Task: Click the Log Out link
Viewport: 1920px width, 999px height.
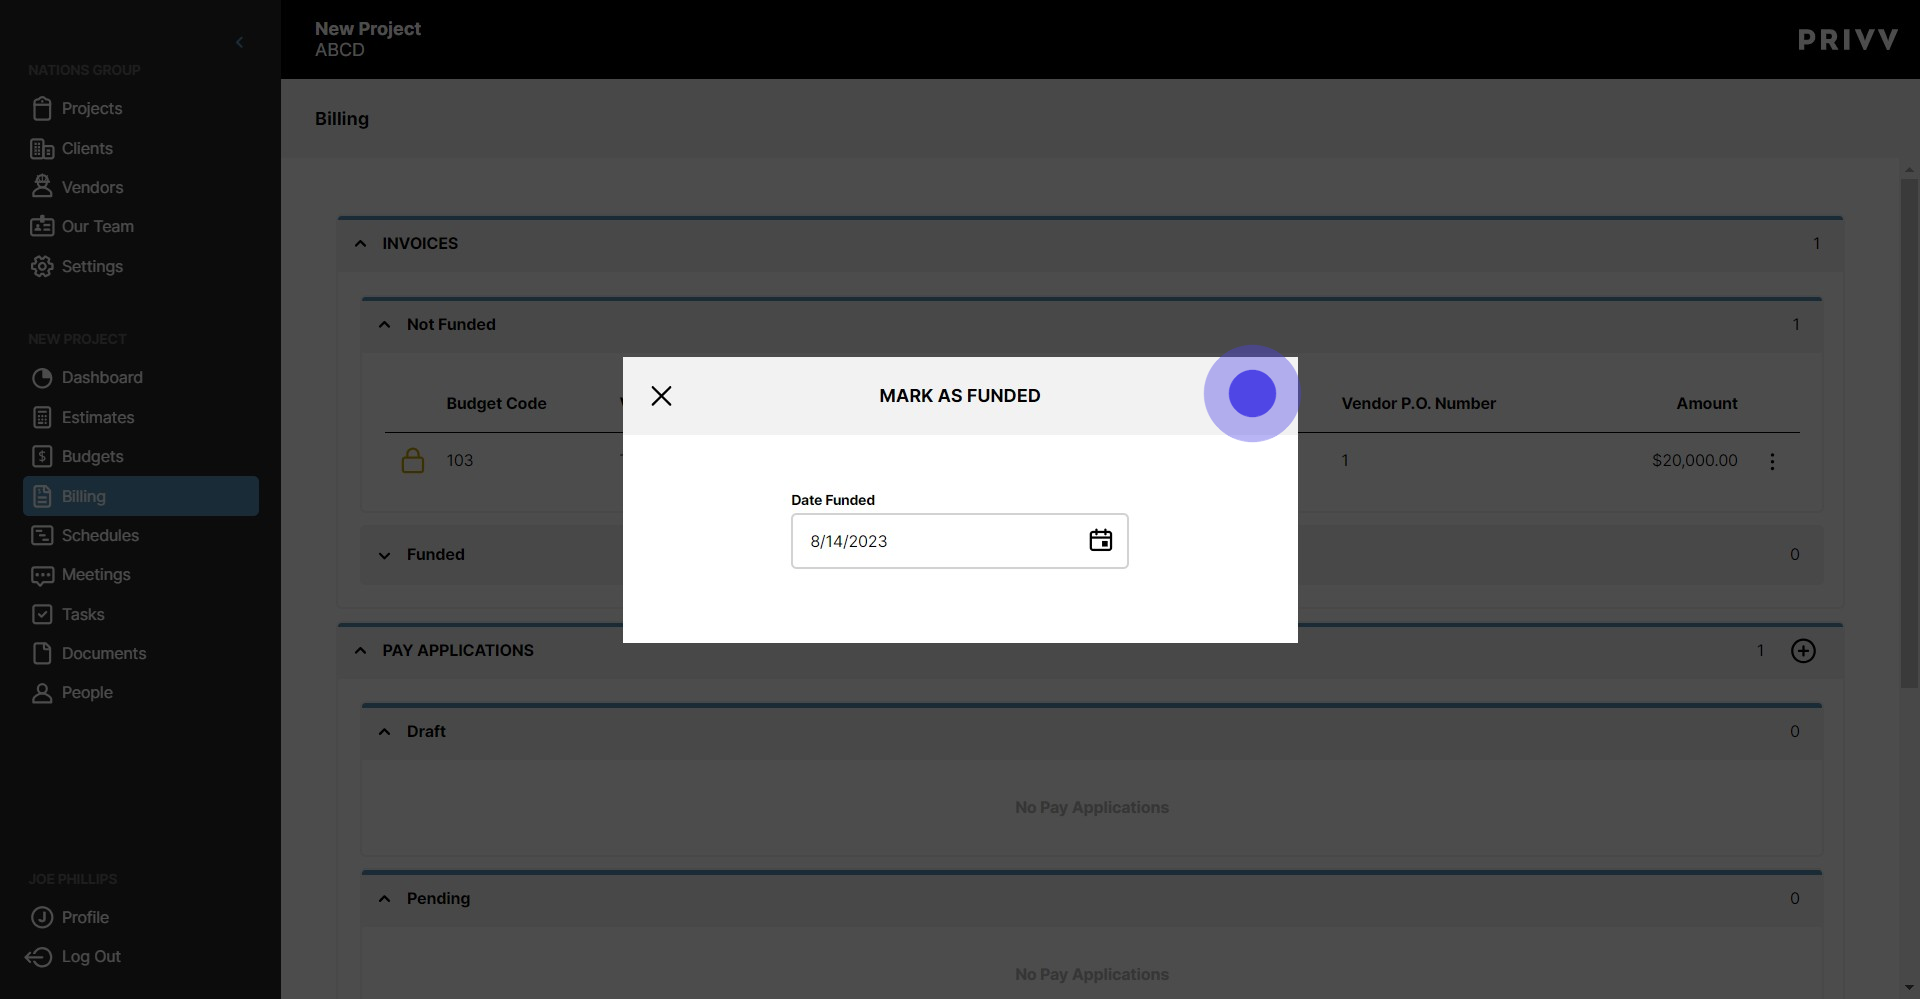Action: coord(91,956)
